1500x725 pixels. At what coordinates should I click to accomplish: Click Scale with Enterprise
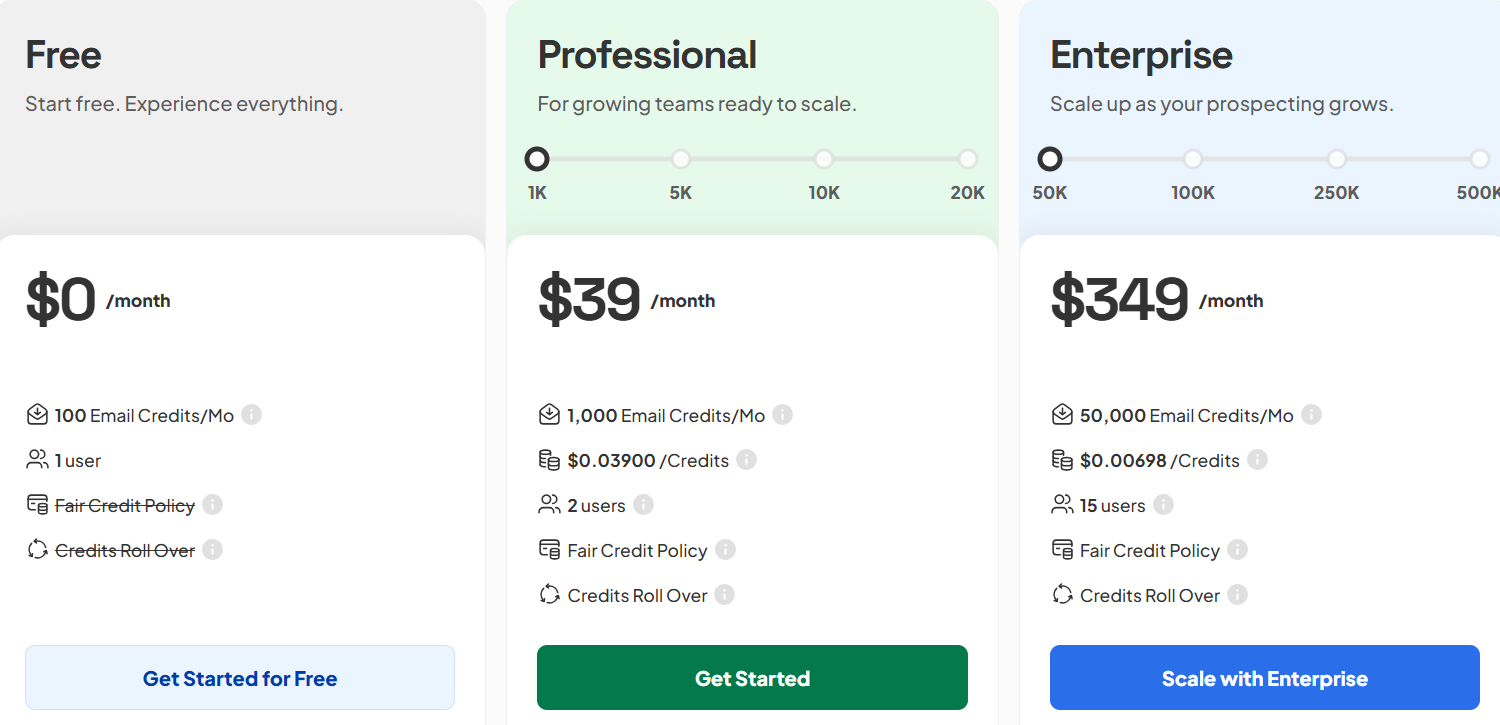pos(1264,677)
